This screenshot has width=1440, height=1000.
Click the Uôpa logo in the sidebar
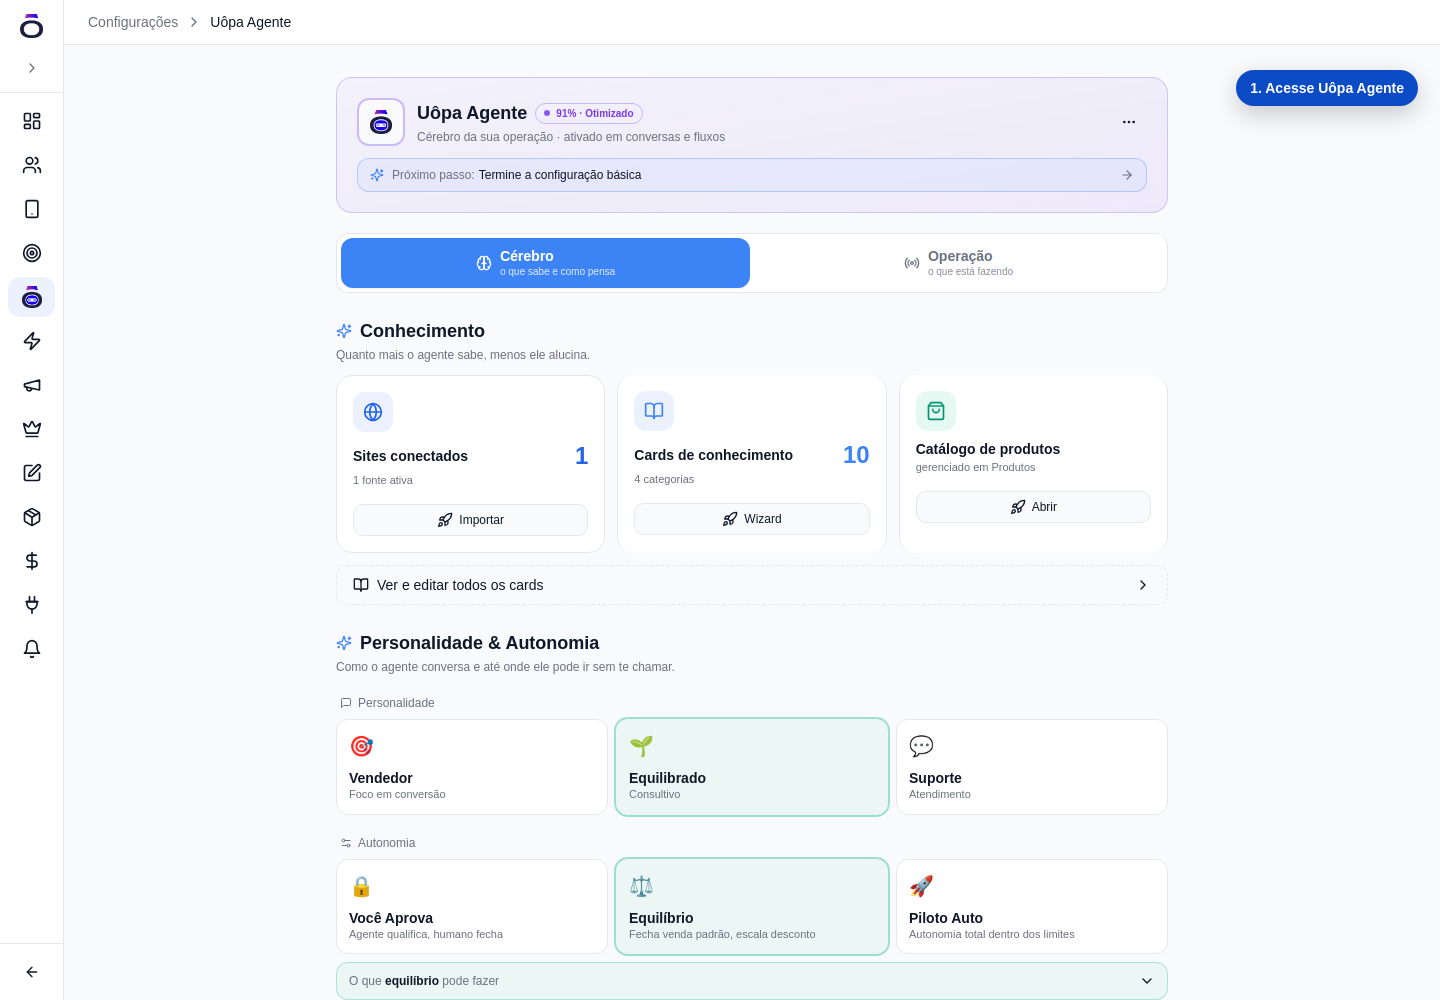(x=32, y=26)
